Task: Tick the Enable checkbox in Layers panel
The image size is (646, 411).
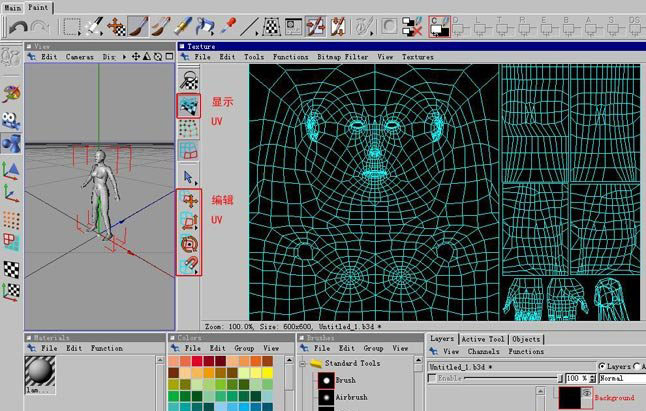Action: [x=432, y=378]
